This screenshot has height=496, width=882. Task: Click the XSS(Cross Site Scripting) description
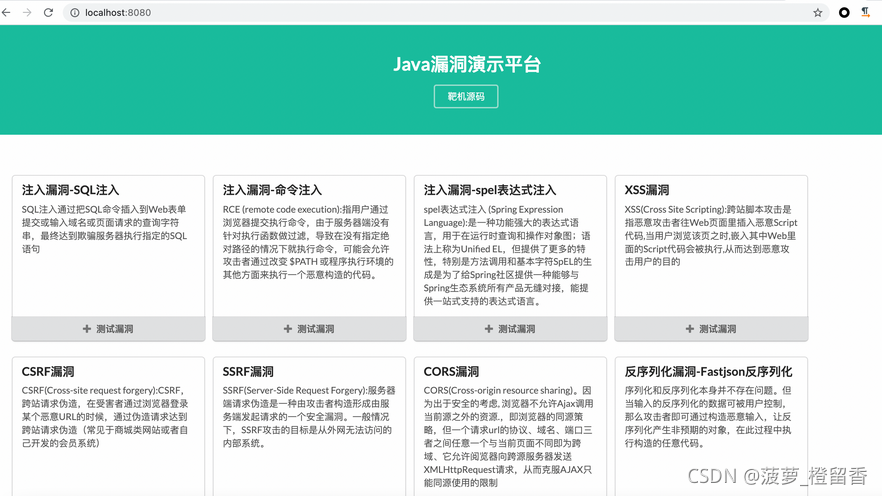tap(711, 235)
